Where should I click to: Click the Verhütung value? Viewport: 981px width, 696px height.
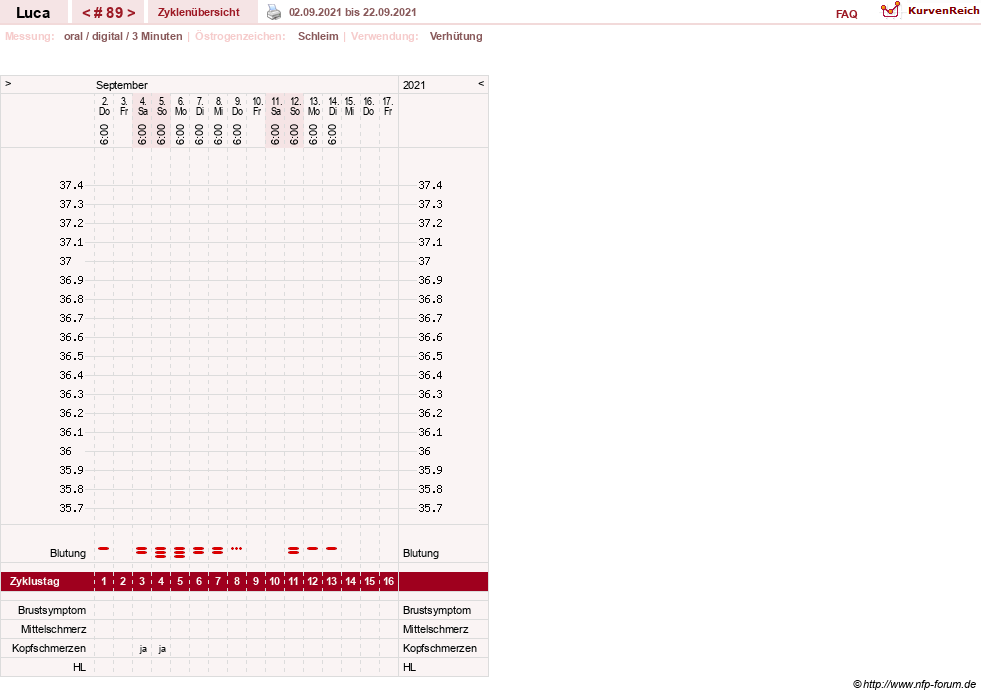click(456, 36)
